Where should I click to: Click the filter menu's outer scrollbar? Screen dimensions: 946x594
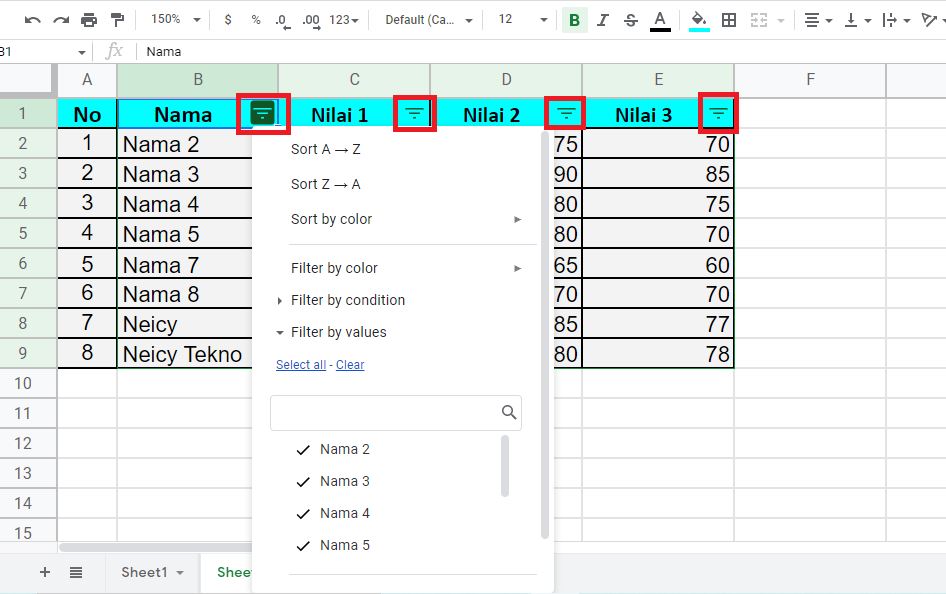pyautogui.click(x=545, y=335)
